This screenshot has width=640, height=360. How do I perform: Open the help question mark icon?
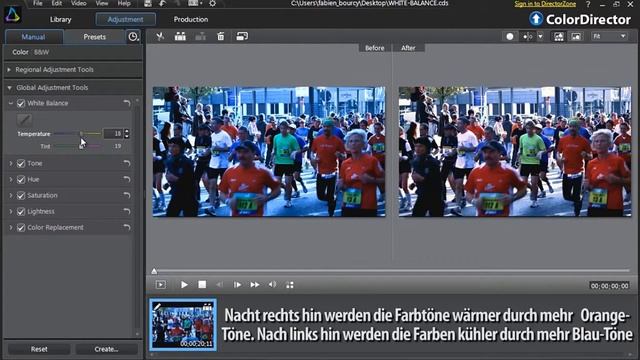(x=588, y=4)
